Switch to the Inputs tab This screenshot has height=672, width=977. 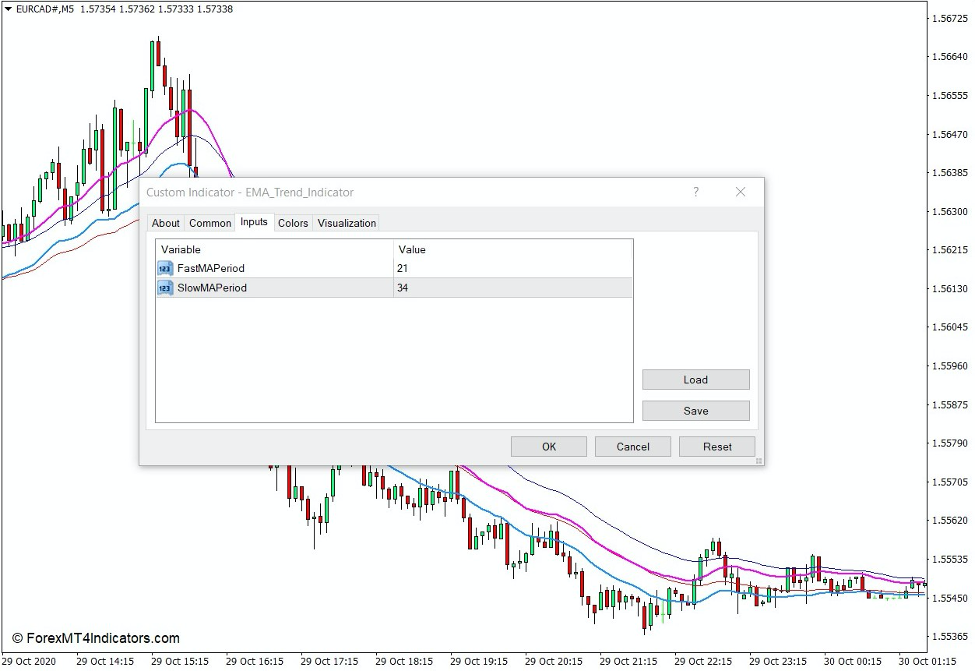pos(253,222)
